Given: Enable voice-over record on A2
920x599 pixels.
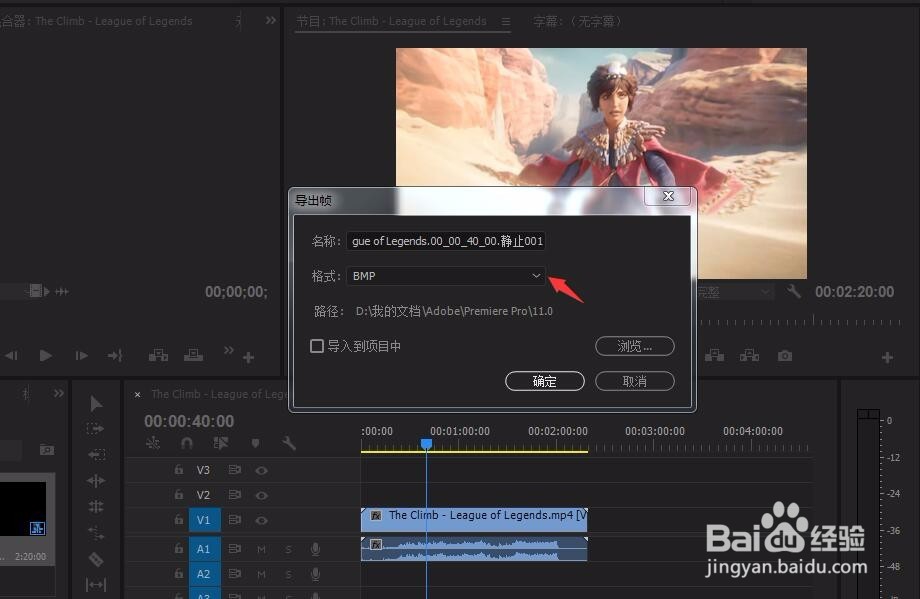Looking at the screenshot, I should [x=315, y=574].
